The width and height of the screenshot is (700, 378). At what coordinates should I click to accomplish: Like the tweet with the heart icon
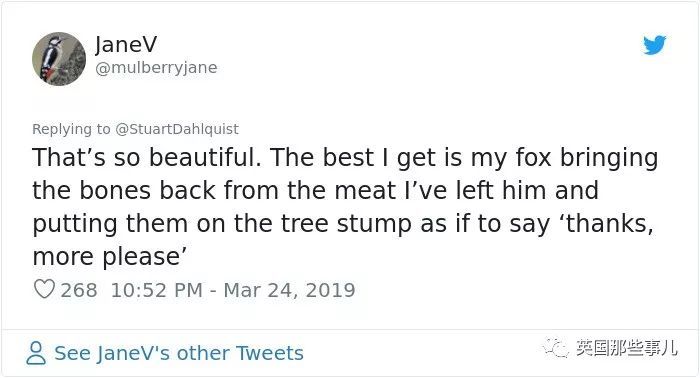click(x=44, y=289)
